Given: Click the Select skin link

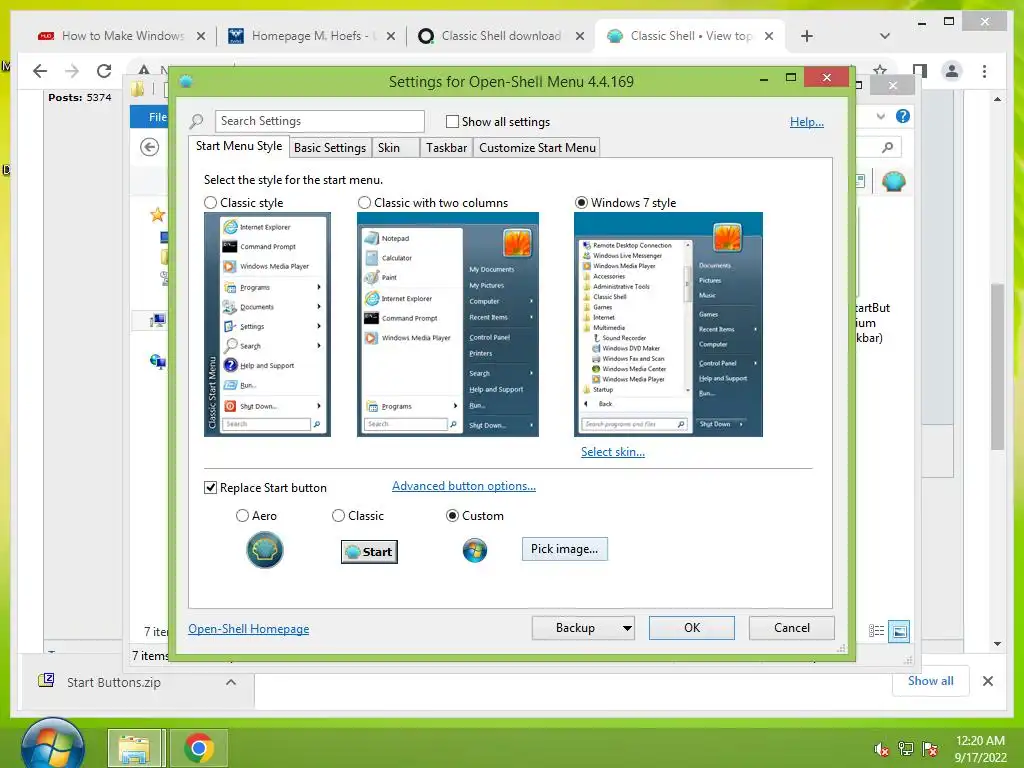Looking at the screenshot, I should coord(613,452).
